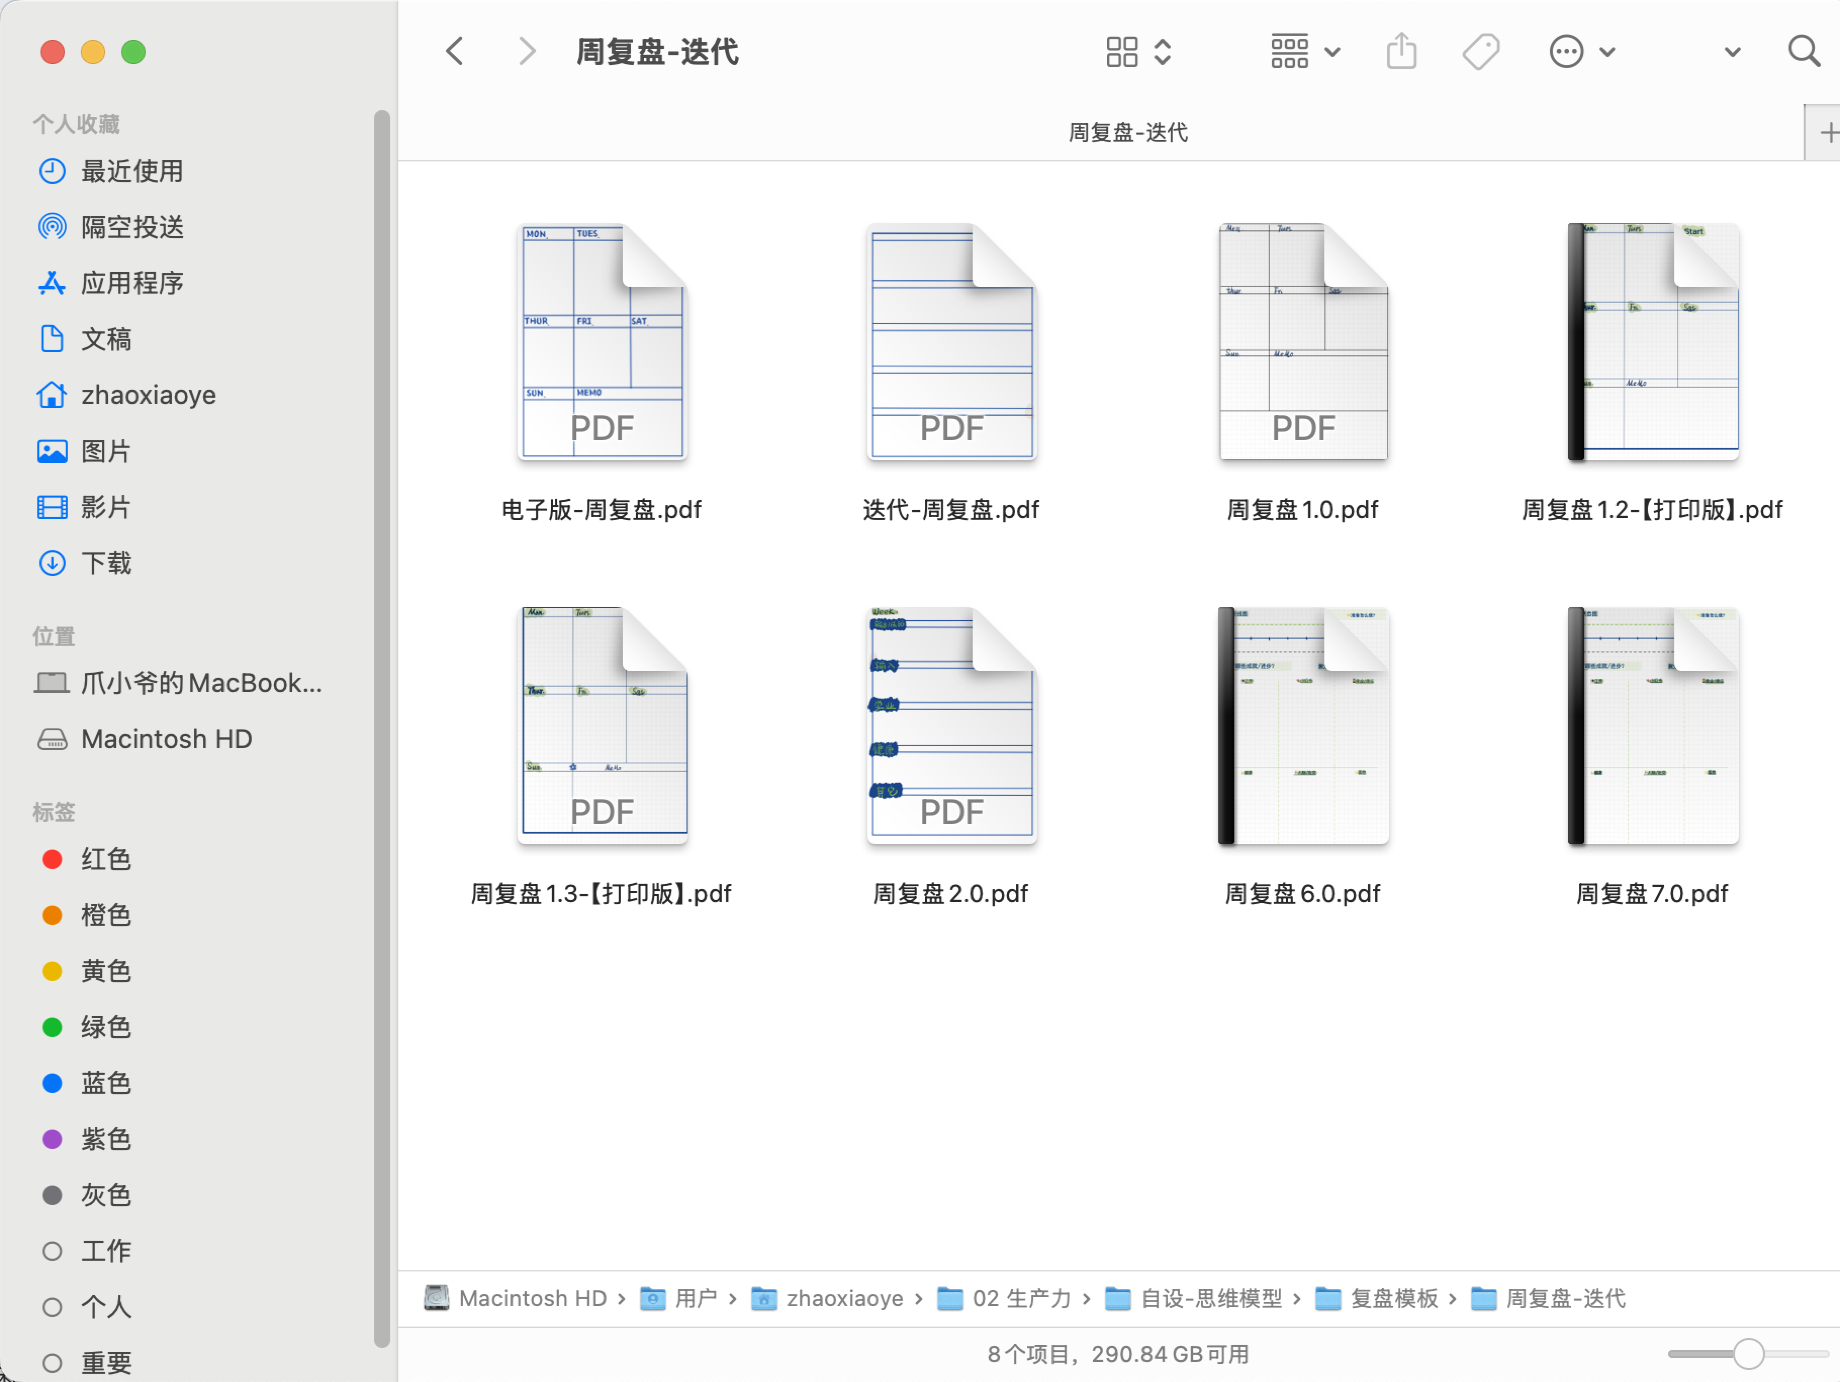Click the yellow minimize window button
This screenshot has height=1382, width=1840.
93,52
